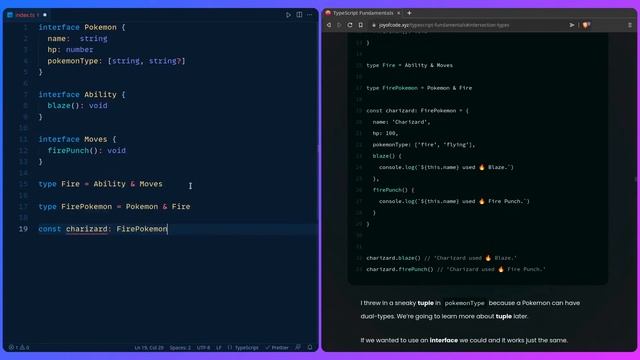Viewport: 640px width, 360px height.
Task: Click the Ln 19, Col 29 indicator
Action: pos(149,348)
